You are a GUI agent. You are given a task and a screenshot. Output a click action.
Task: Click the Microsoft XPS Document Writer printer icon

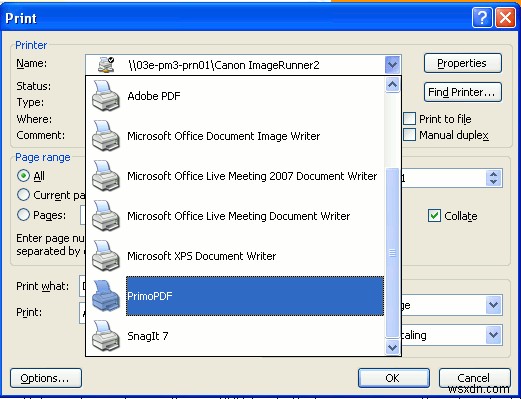point(105,256)
